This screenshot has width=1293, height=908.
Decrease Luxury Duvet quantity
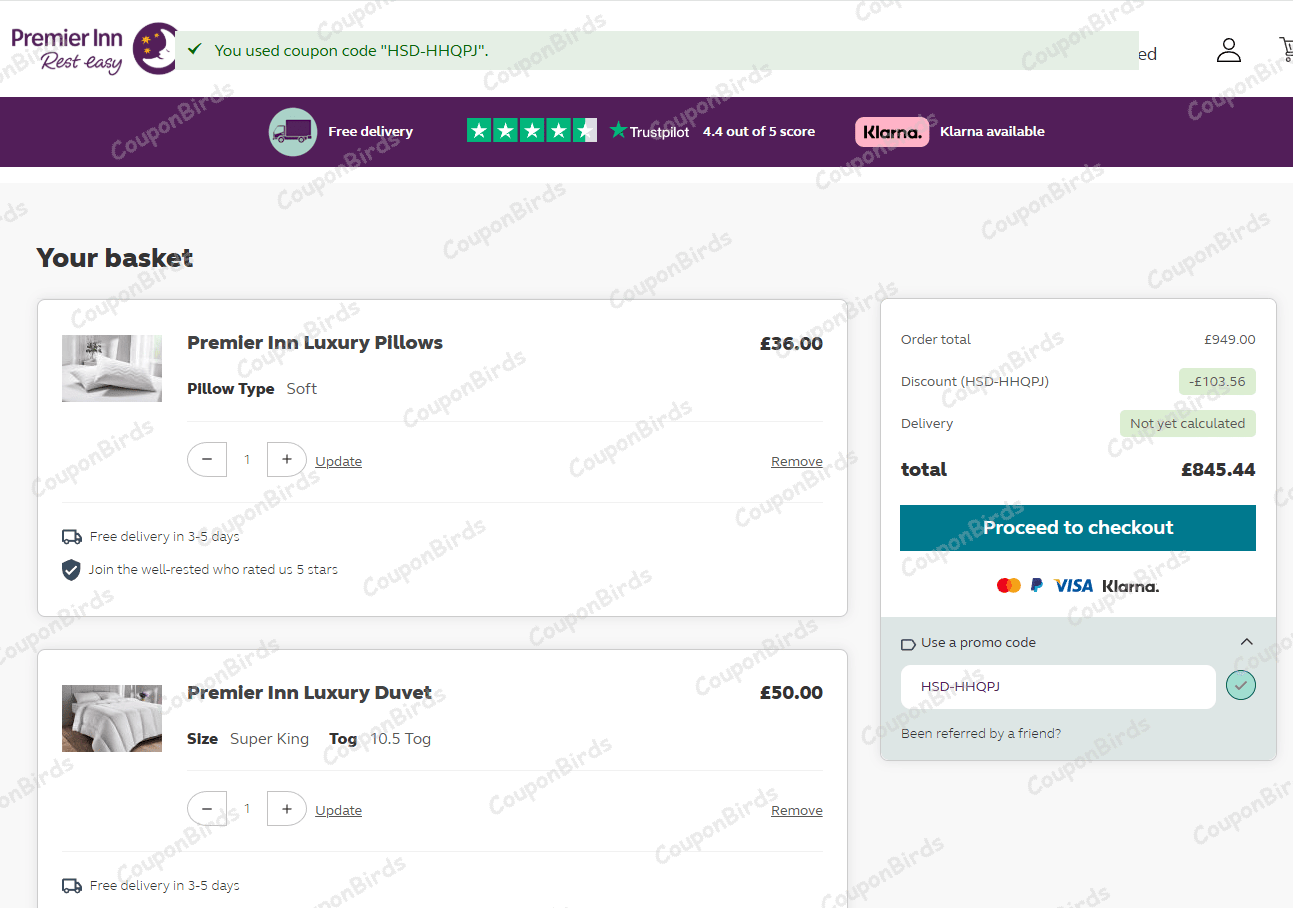[207, 809]
